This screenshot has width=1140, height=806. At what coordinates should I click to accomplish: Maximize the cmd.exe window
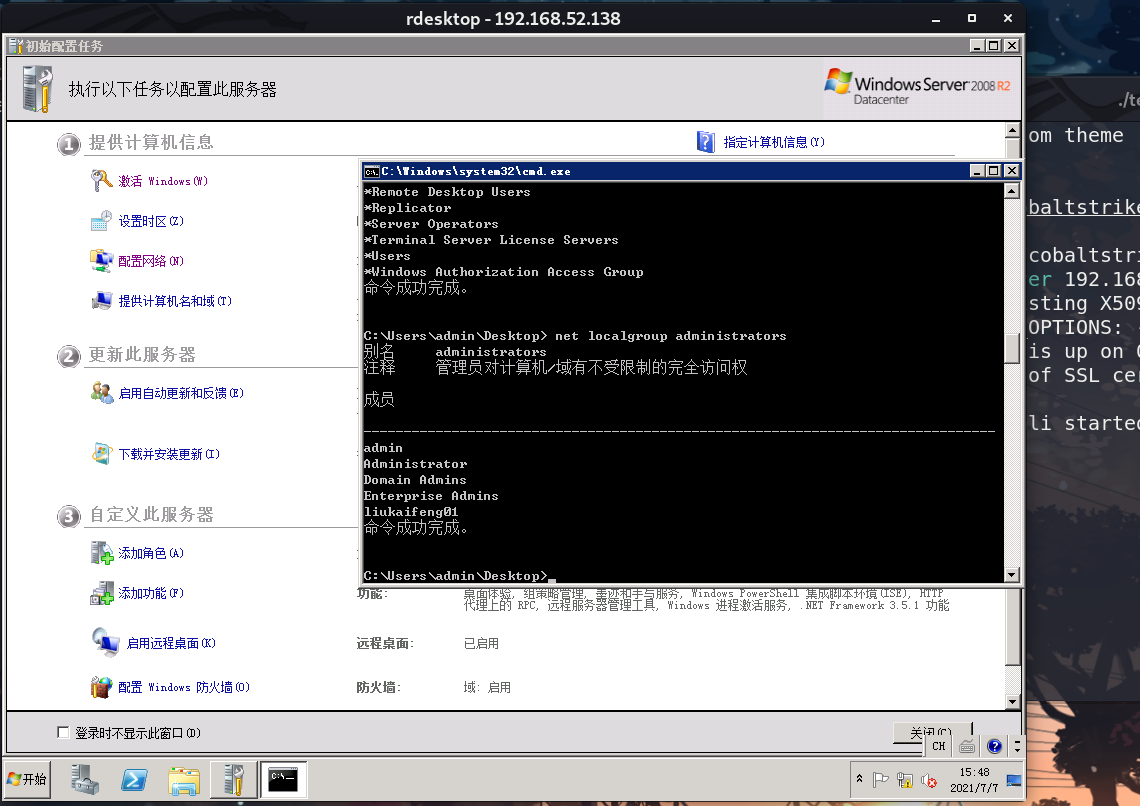[994, 171]
